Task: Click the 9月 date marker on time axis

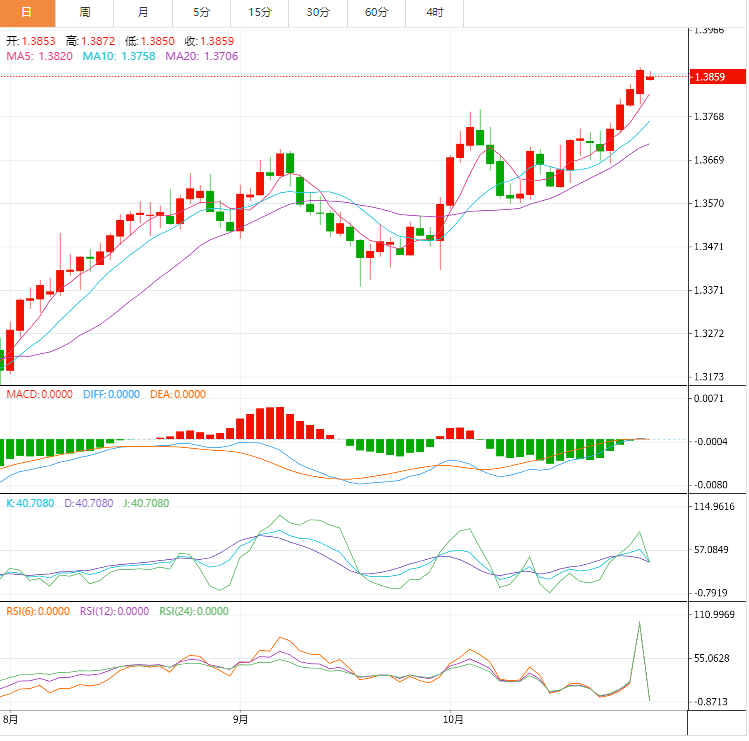Action: pyautogui.click(x=240, y=718)
